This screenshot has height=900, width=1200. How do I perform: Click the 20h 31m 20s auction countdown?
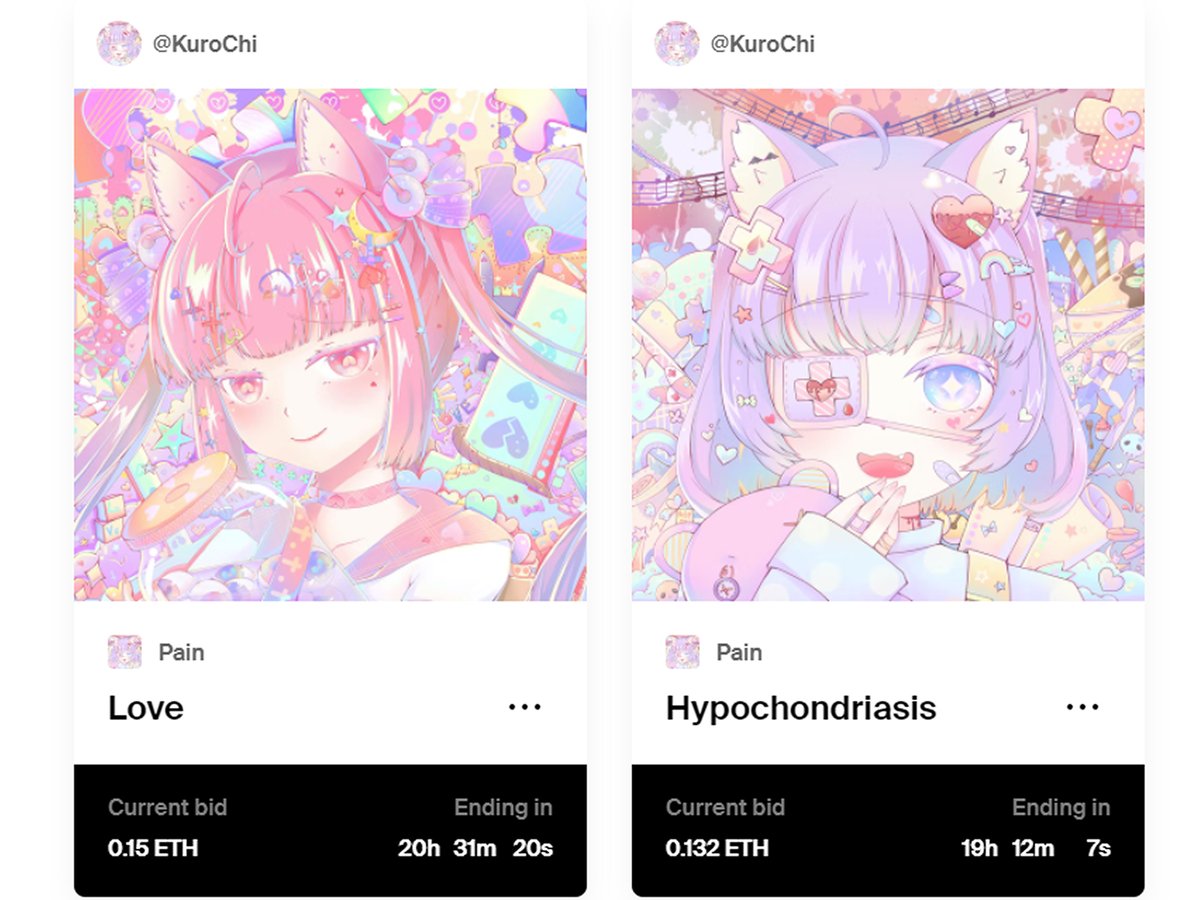[475, 848]
